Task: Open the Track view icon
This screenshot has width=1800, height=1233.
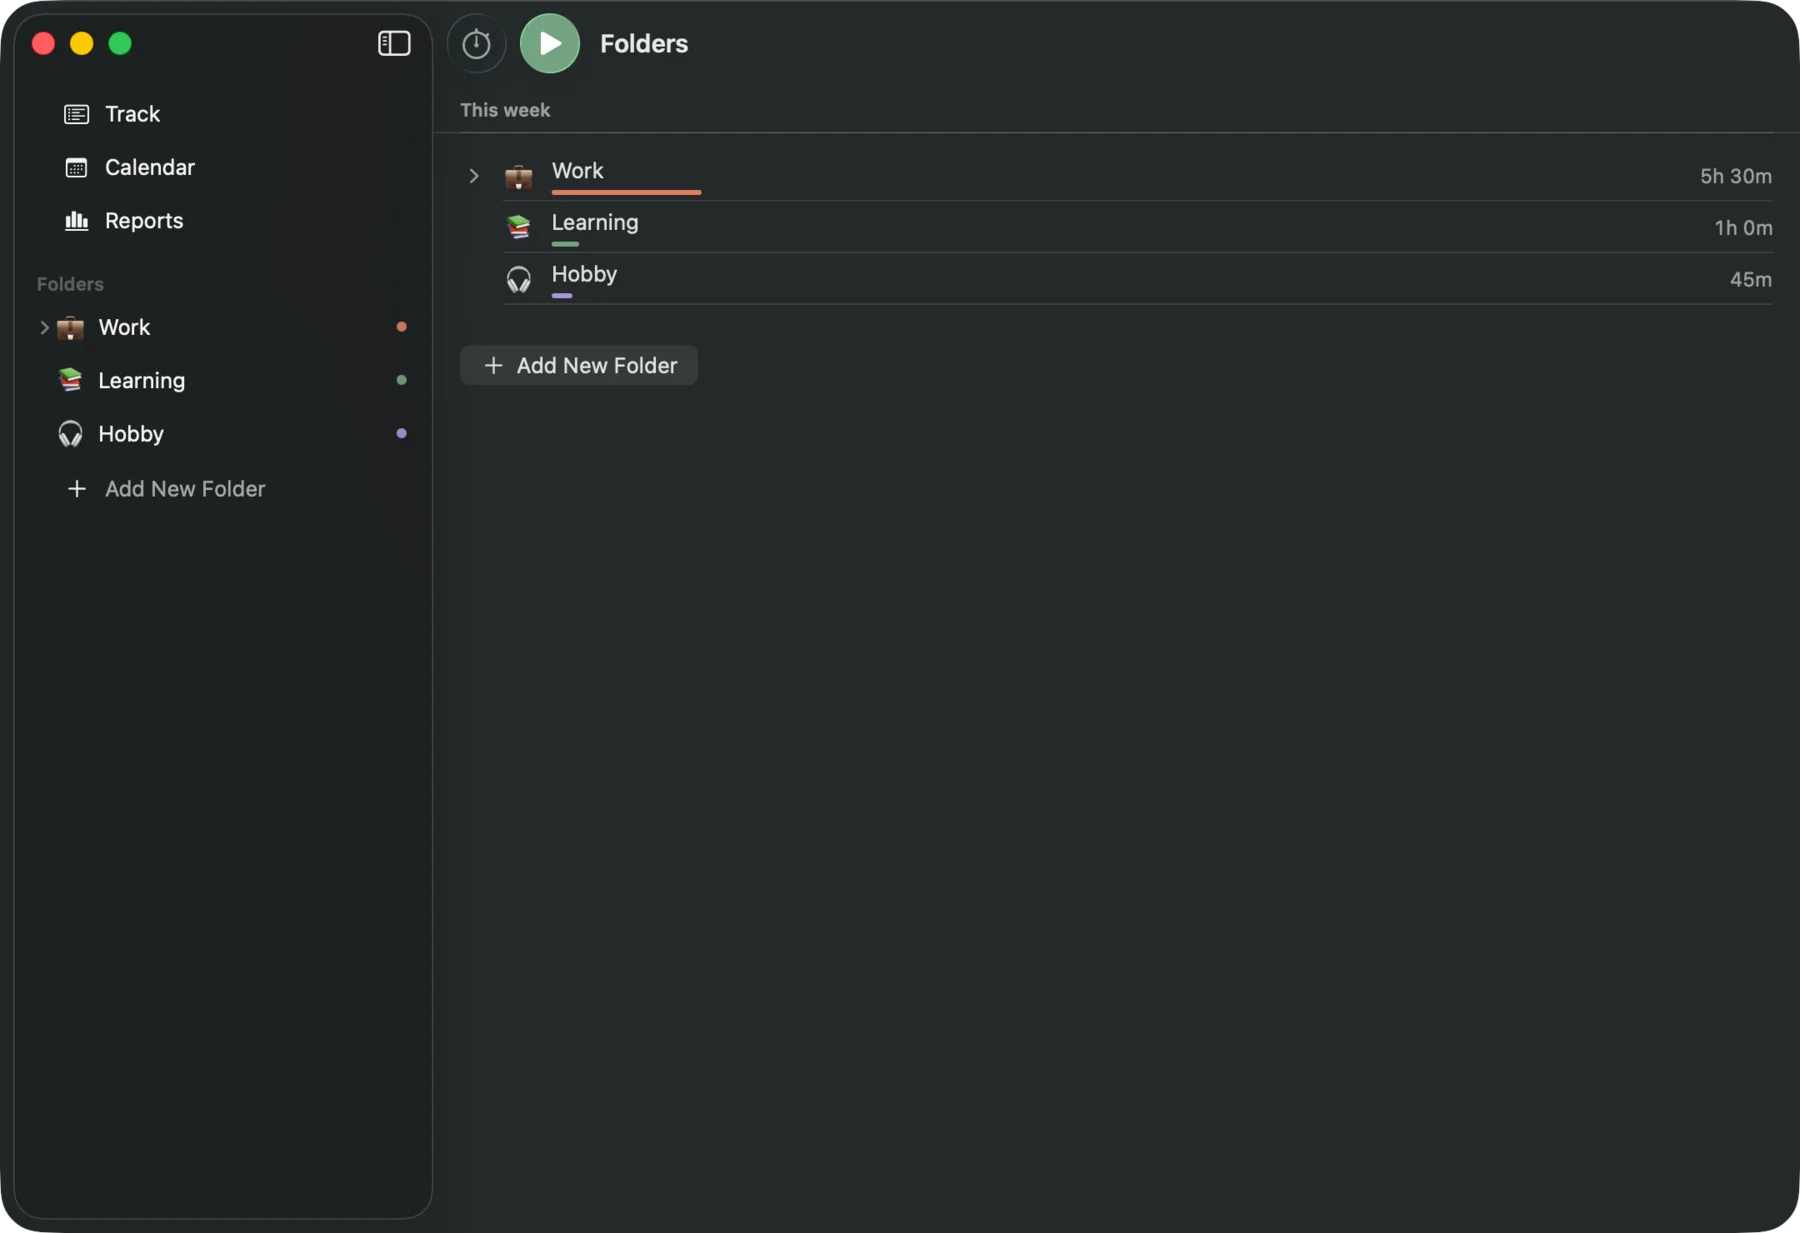Action: tap(76, 114)
